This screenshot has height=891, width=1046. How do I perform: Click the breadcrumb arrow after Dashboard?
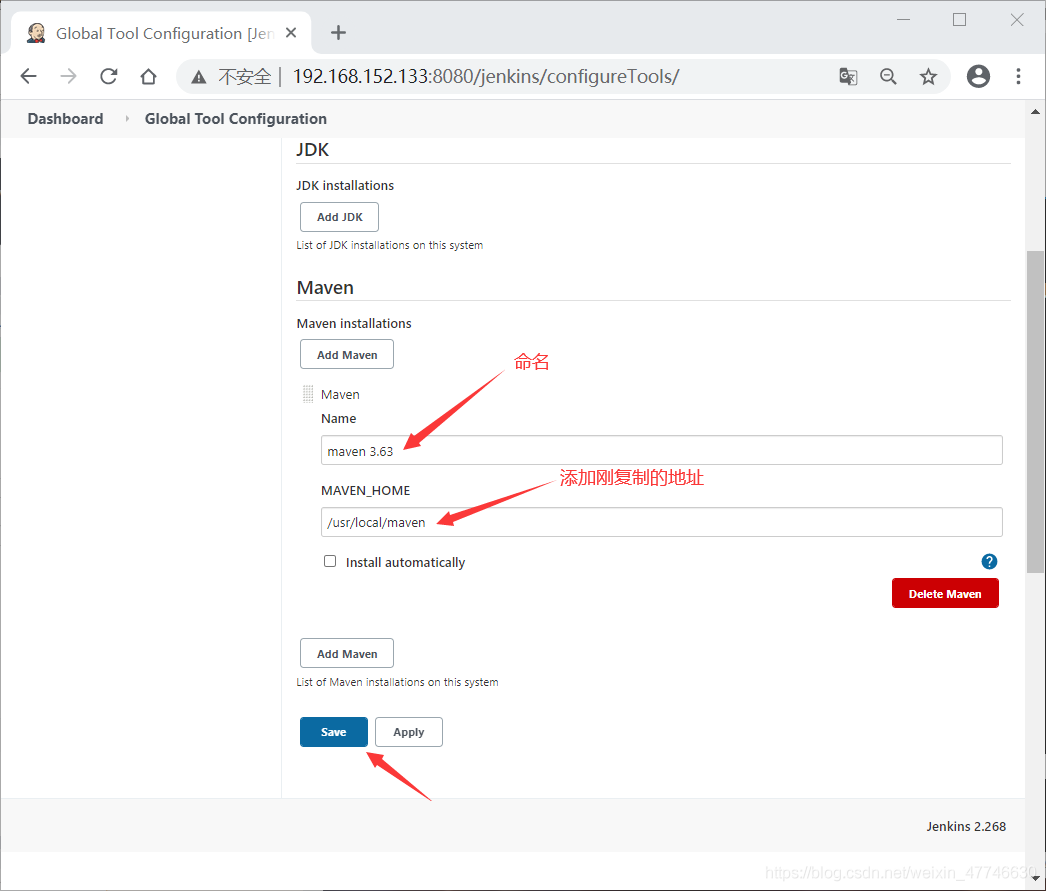click(127, 119)
